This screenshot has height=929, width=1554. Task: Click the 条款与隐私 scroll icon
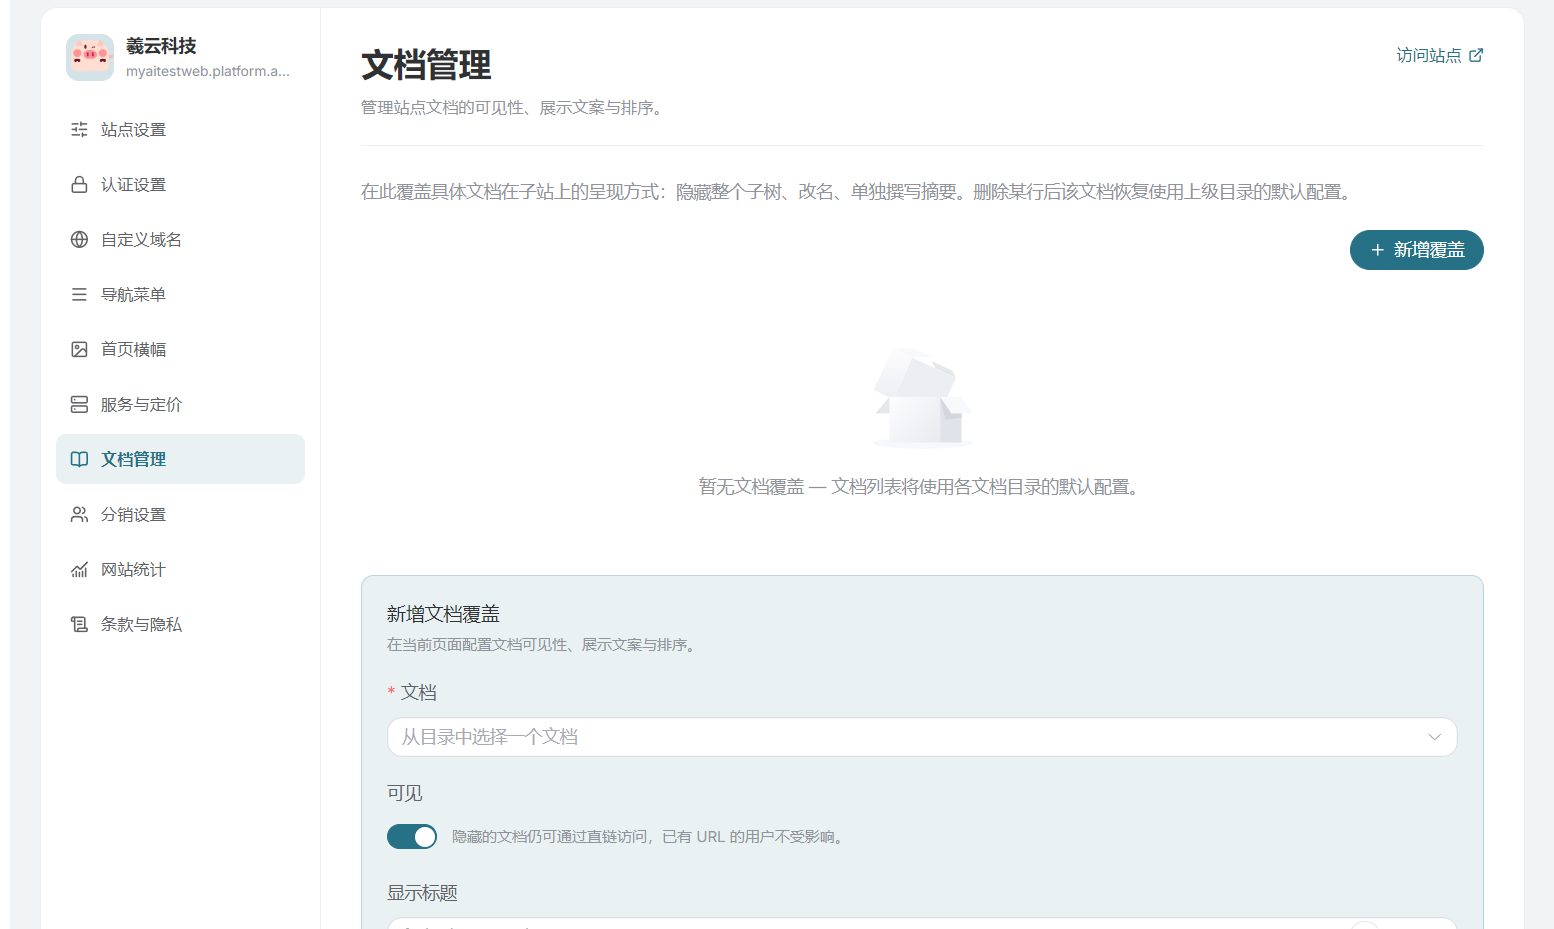pos(79,625)
